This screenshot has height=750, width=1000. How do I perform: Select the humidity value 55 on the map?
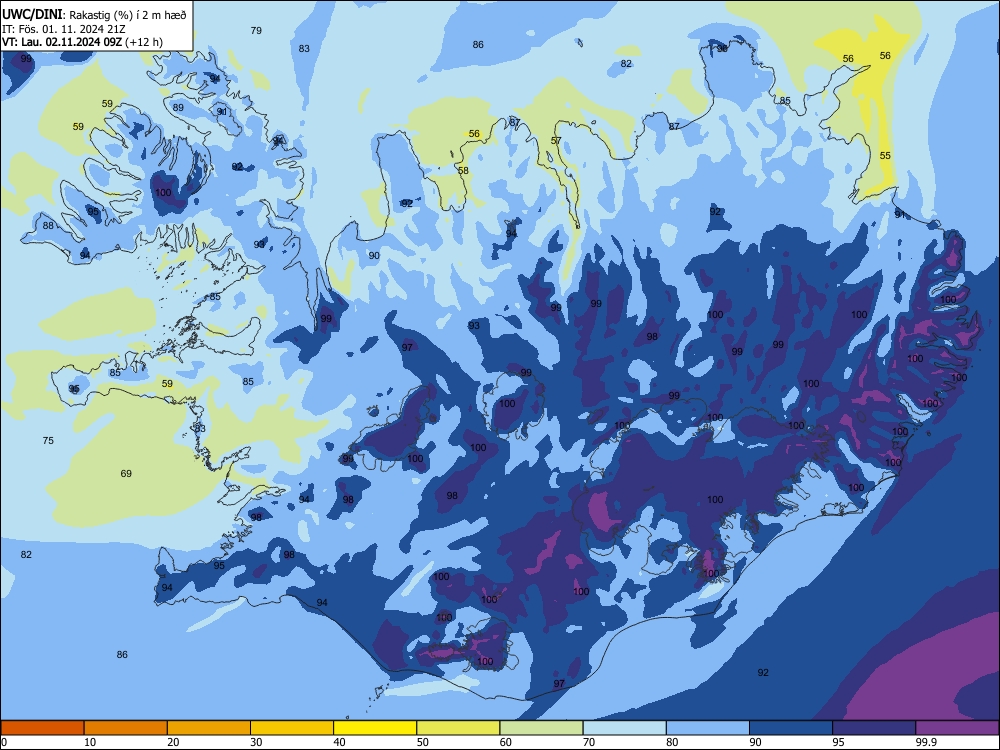pos(885,156)
